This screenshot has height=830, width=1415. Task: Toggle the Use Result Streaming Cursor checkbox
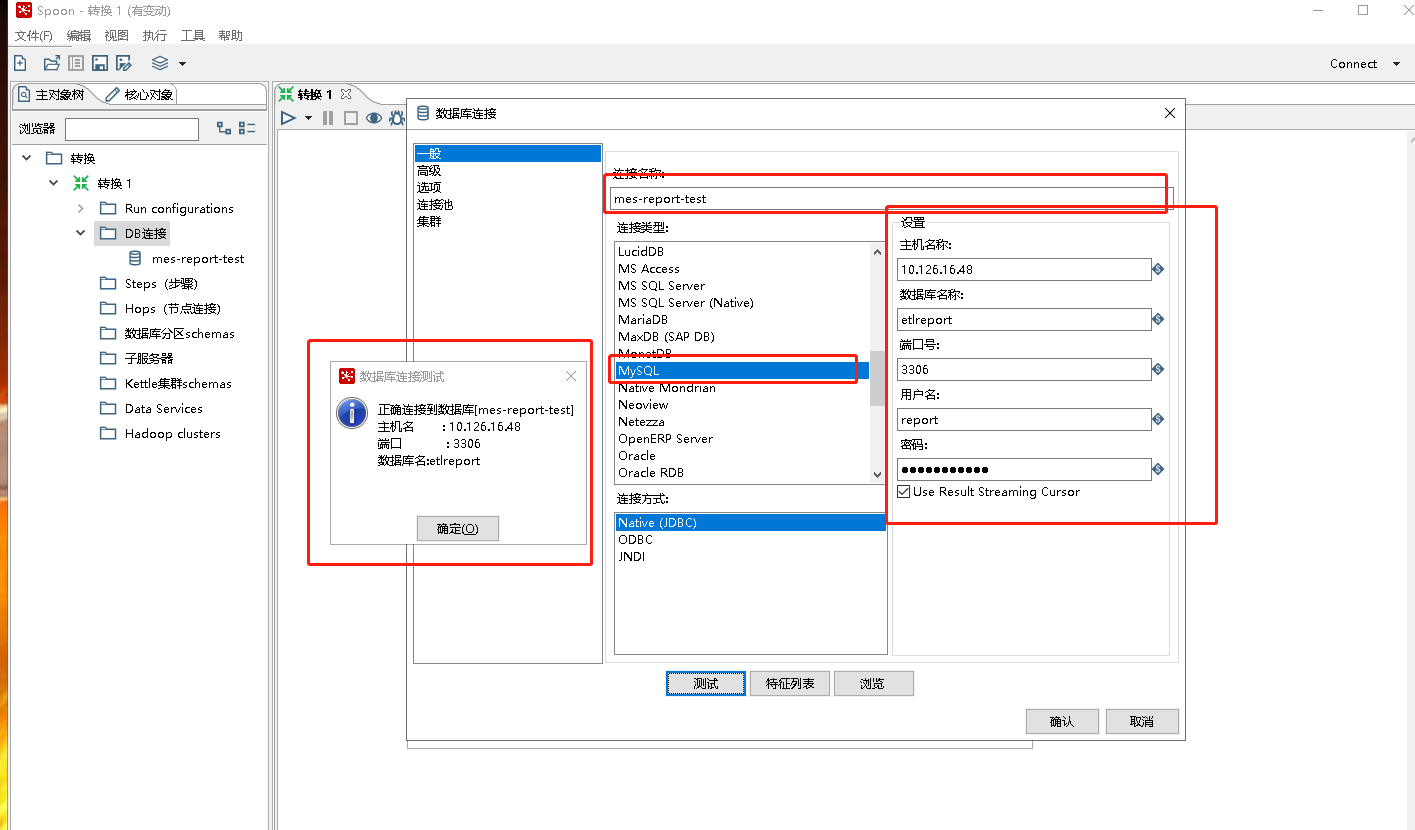click(x=904, y=492)
